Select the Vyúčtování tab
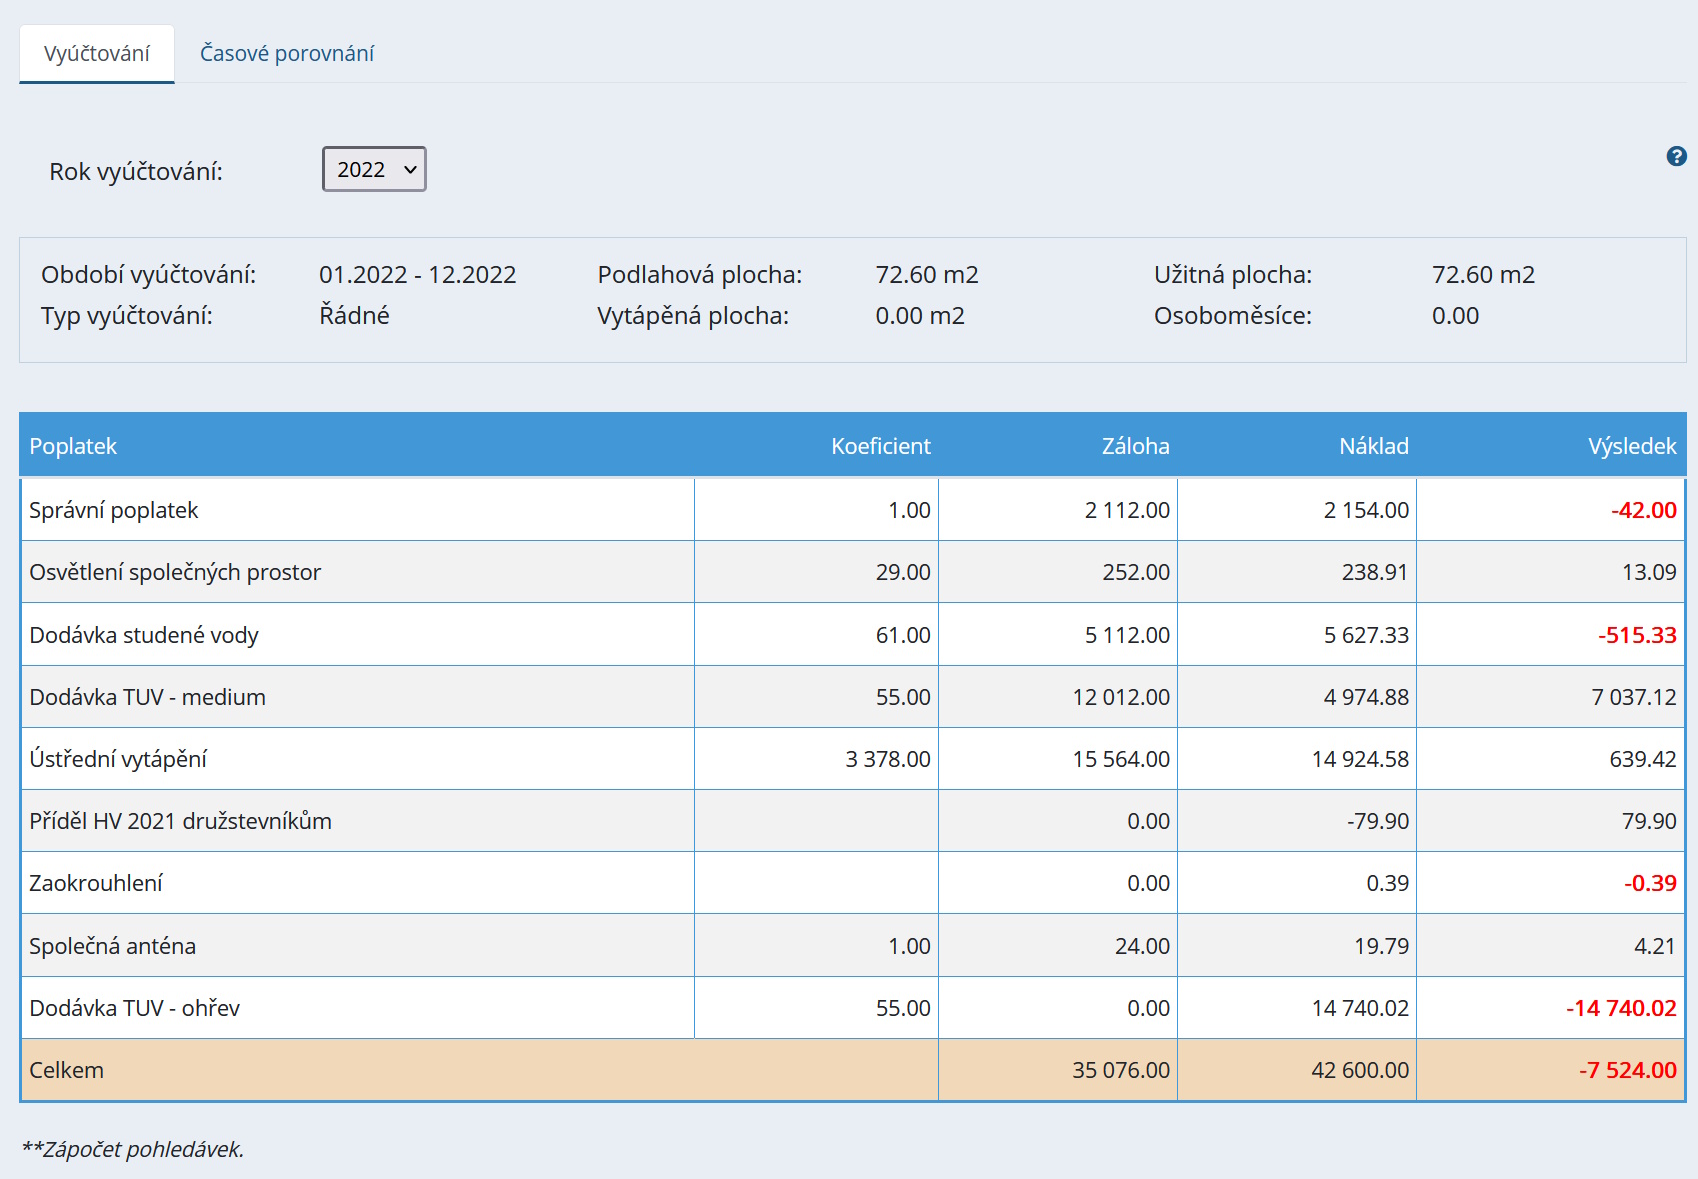 97,54
